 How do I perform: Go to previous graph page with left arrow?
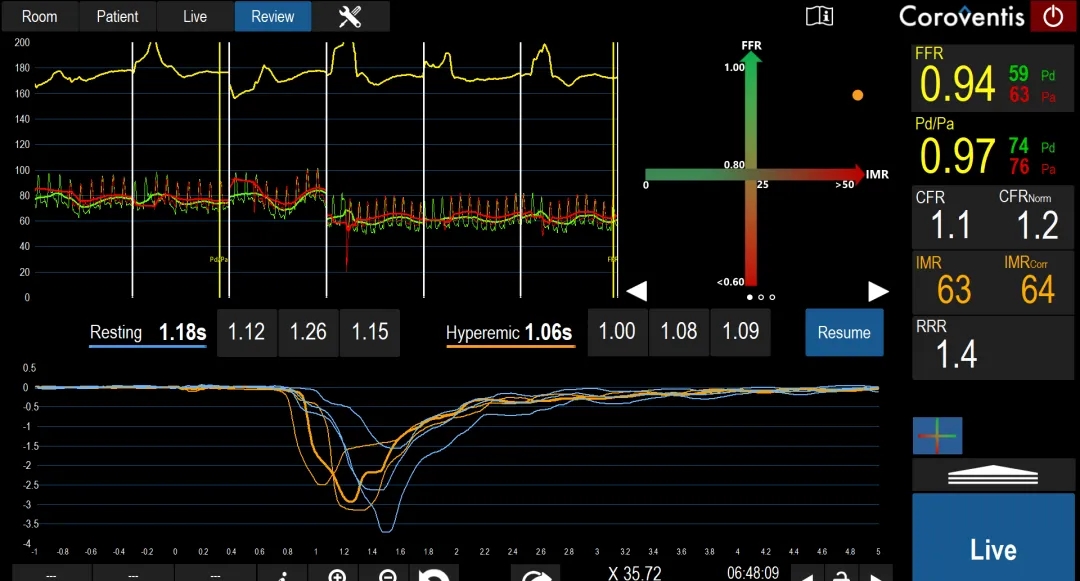(x=636, y=291)
